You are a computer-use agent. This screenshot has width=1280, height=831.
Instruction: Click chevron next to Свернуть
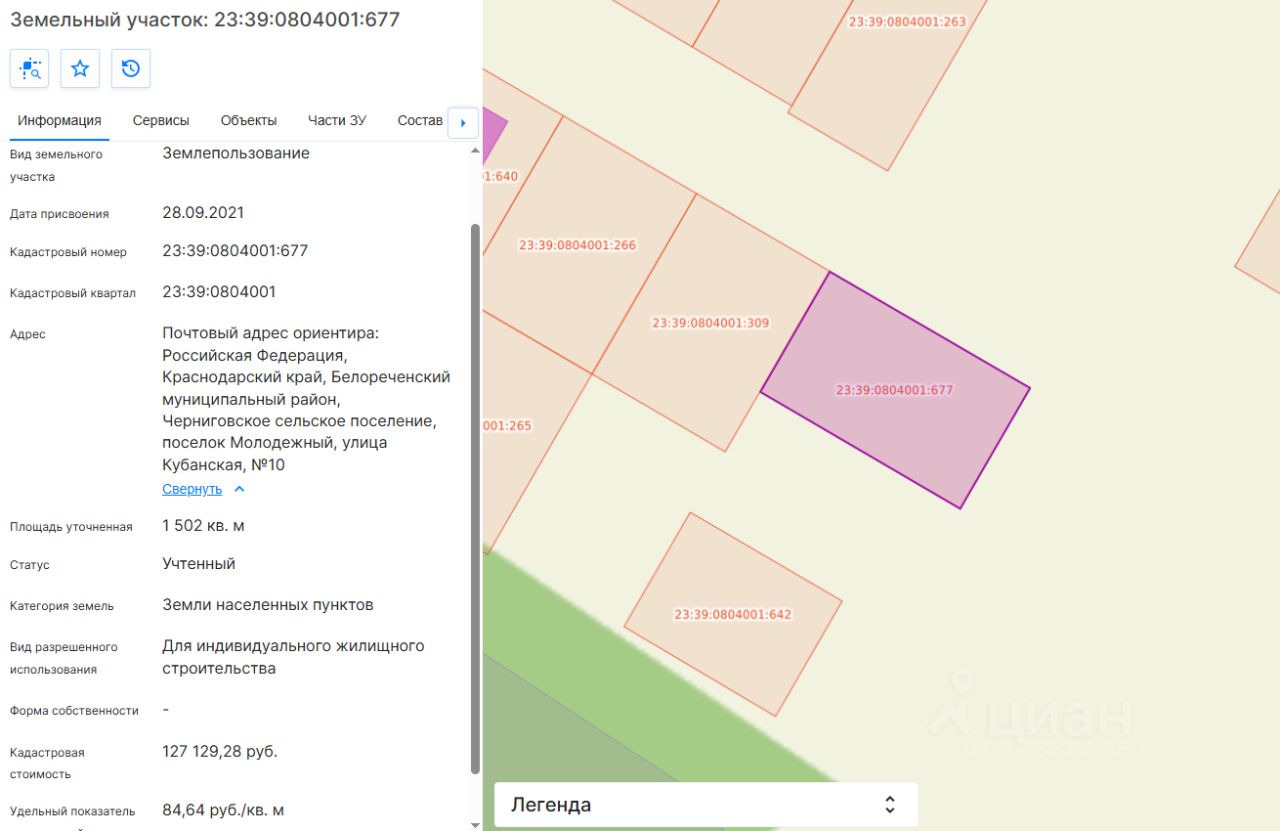[x=239, y=489]
